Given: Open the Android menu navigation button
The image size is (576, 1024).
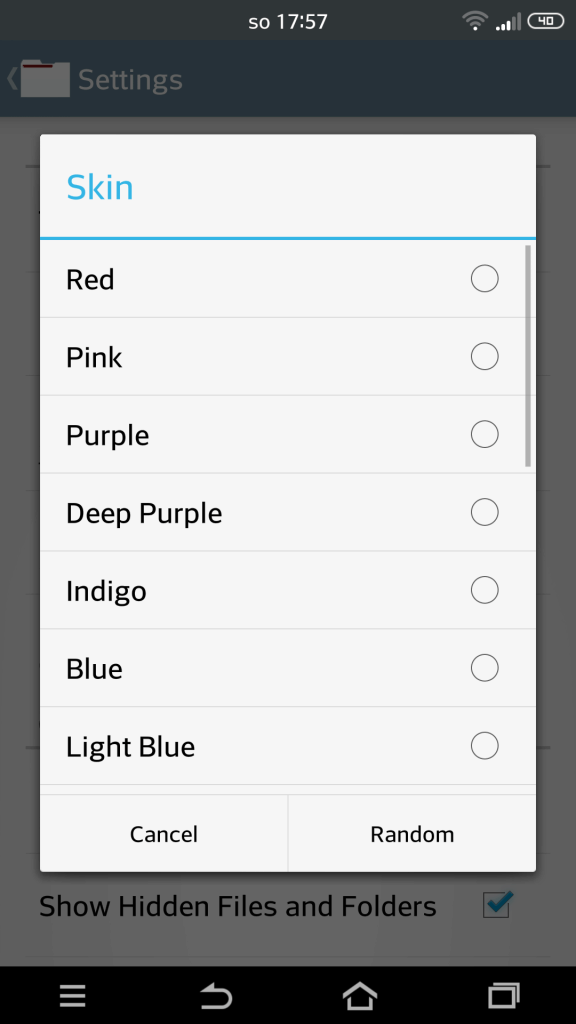Looking at the screenshot, I should tap(72, 995).
